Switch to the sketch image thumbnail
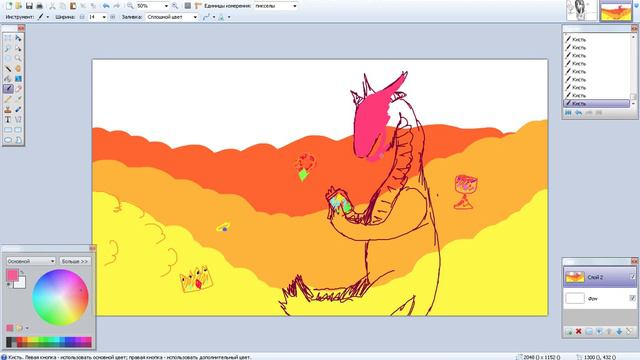The image size is (640, 360). pos(581,10)
